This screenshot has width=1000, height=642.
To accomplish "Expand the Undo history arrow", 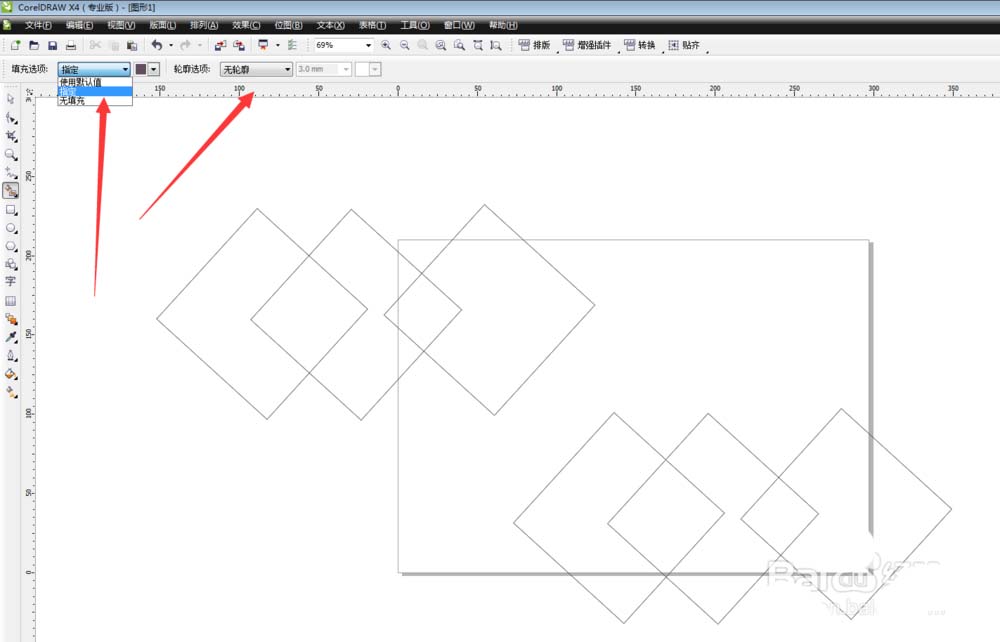I will (x=171, y=45).
